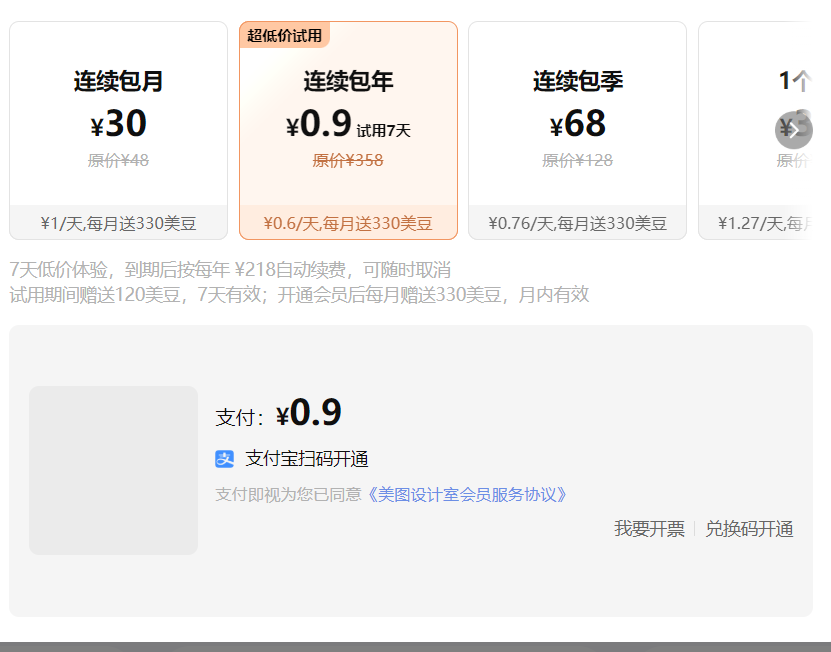Select the 连续包年 ¥0.9 trial plan card
This screenshot has height=652, width=831.
[348, 130]
